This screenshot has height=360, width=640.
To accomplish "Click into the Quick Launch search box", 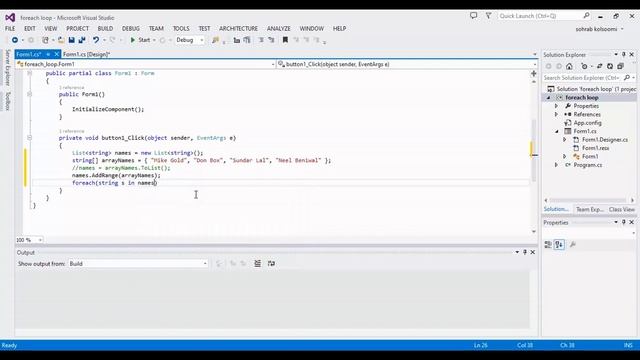I will pos(544,16).
